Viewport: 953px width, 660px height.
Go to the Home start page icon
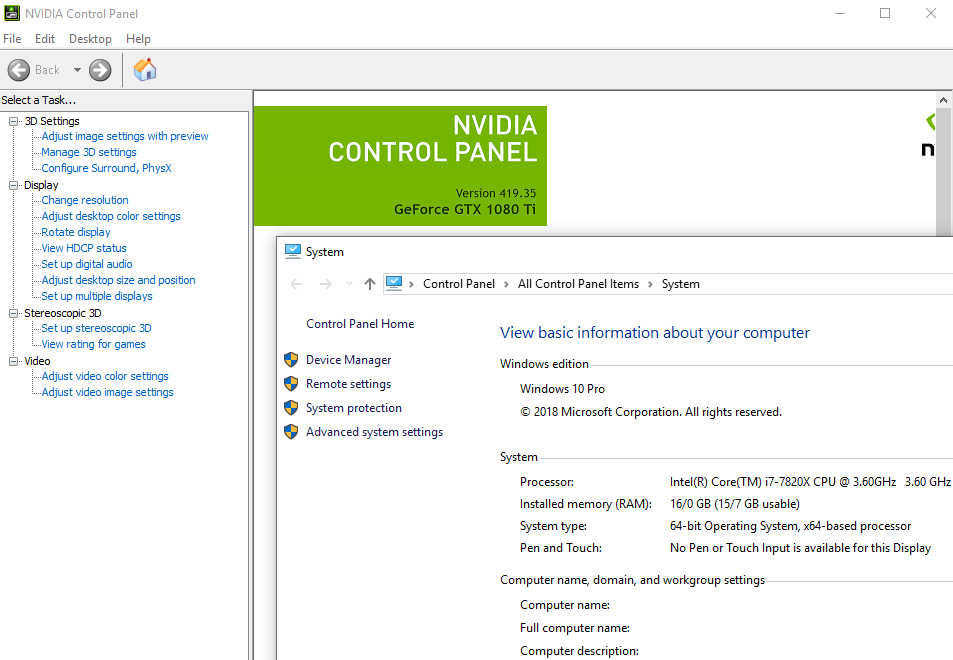coord(145,70)
